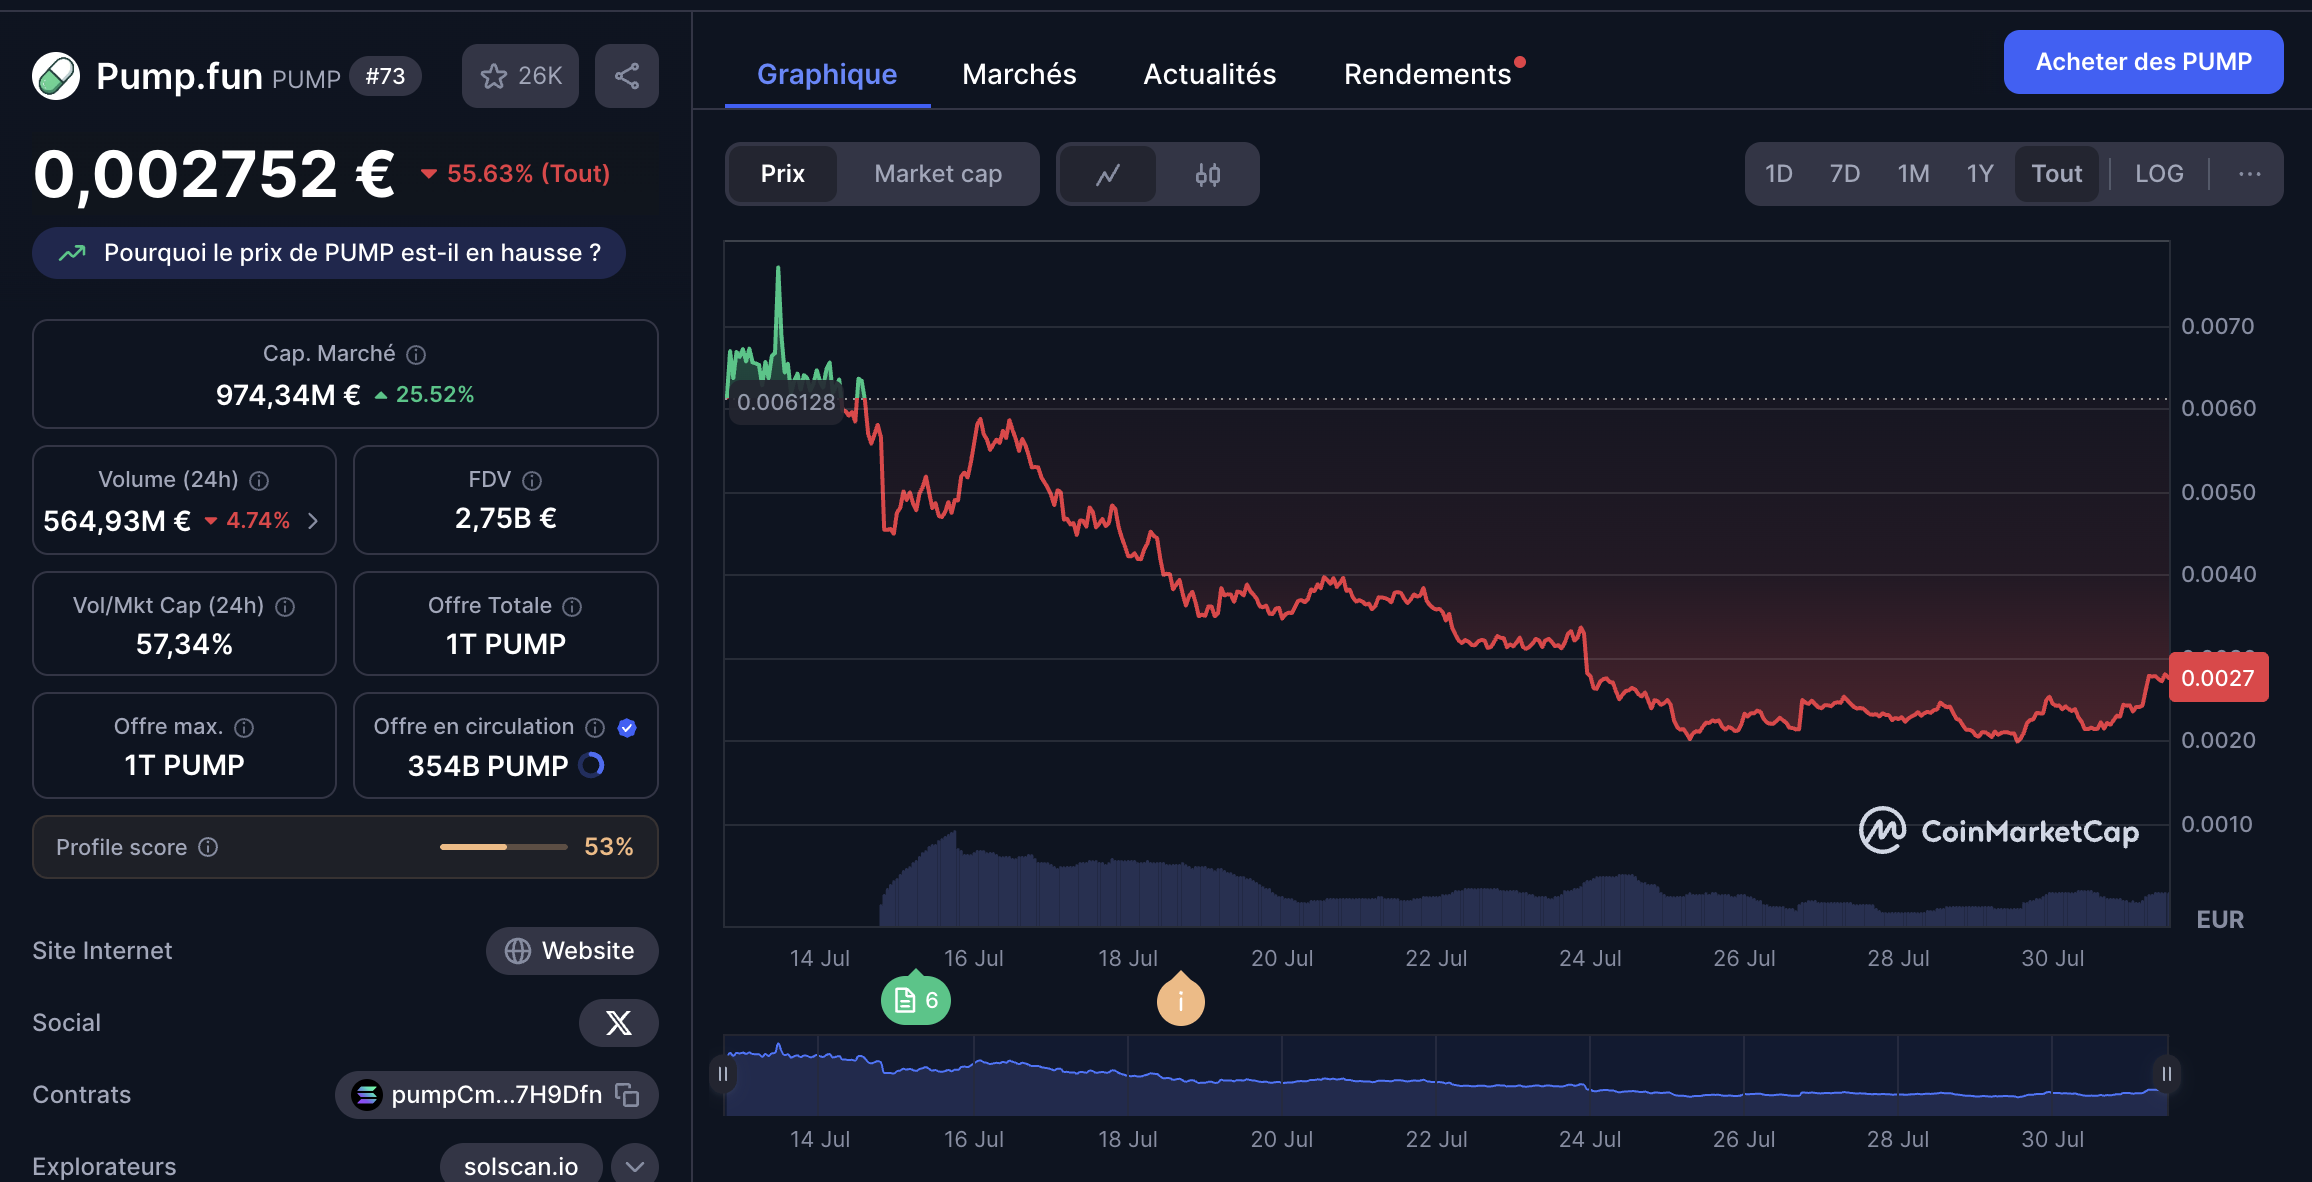
Task: Click the green '6' news marker below the chart
Action: pos(914,998)
